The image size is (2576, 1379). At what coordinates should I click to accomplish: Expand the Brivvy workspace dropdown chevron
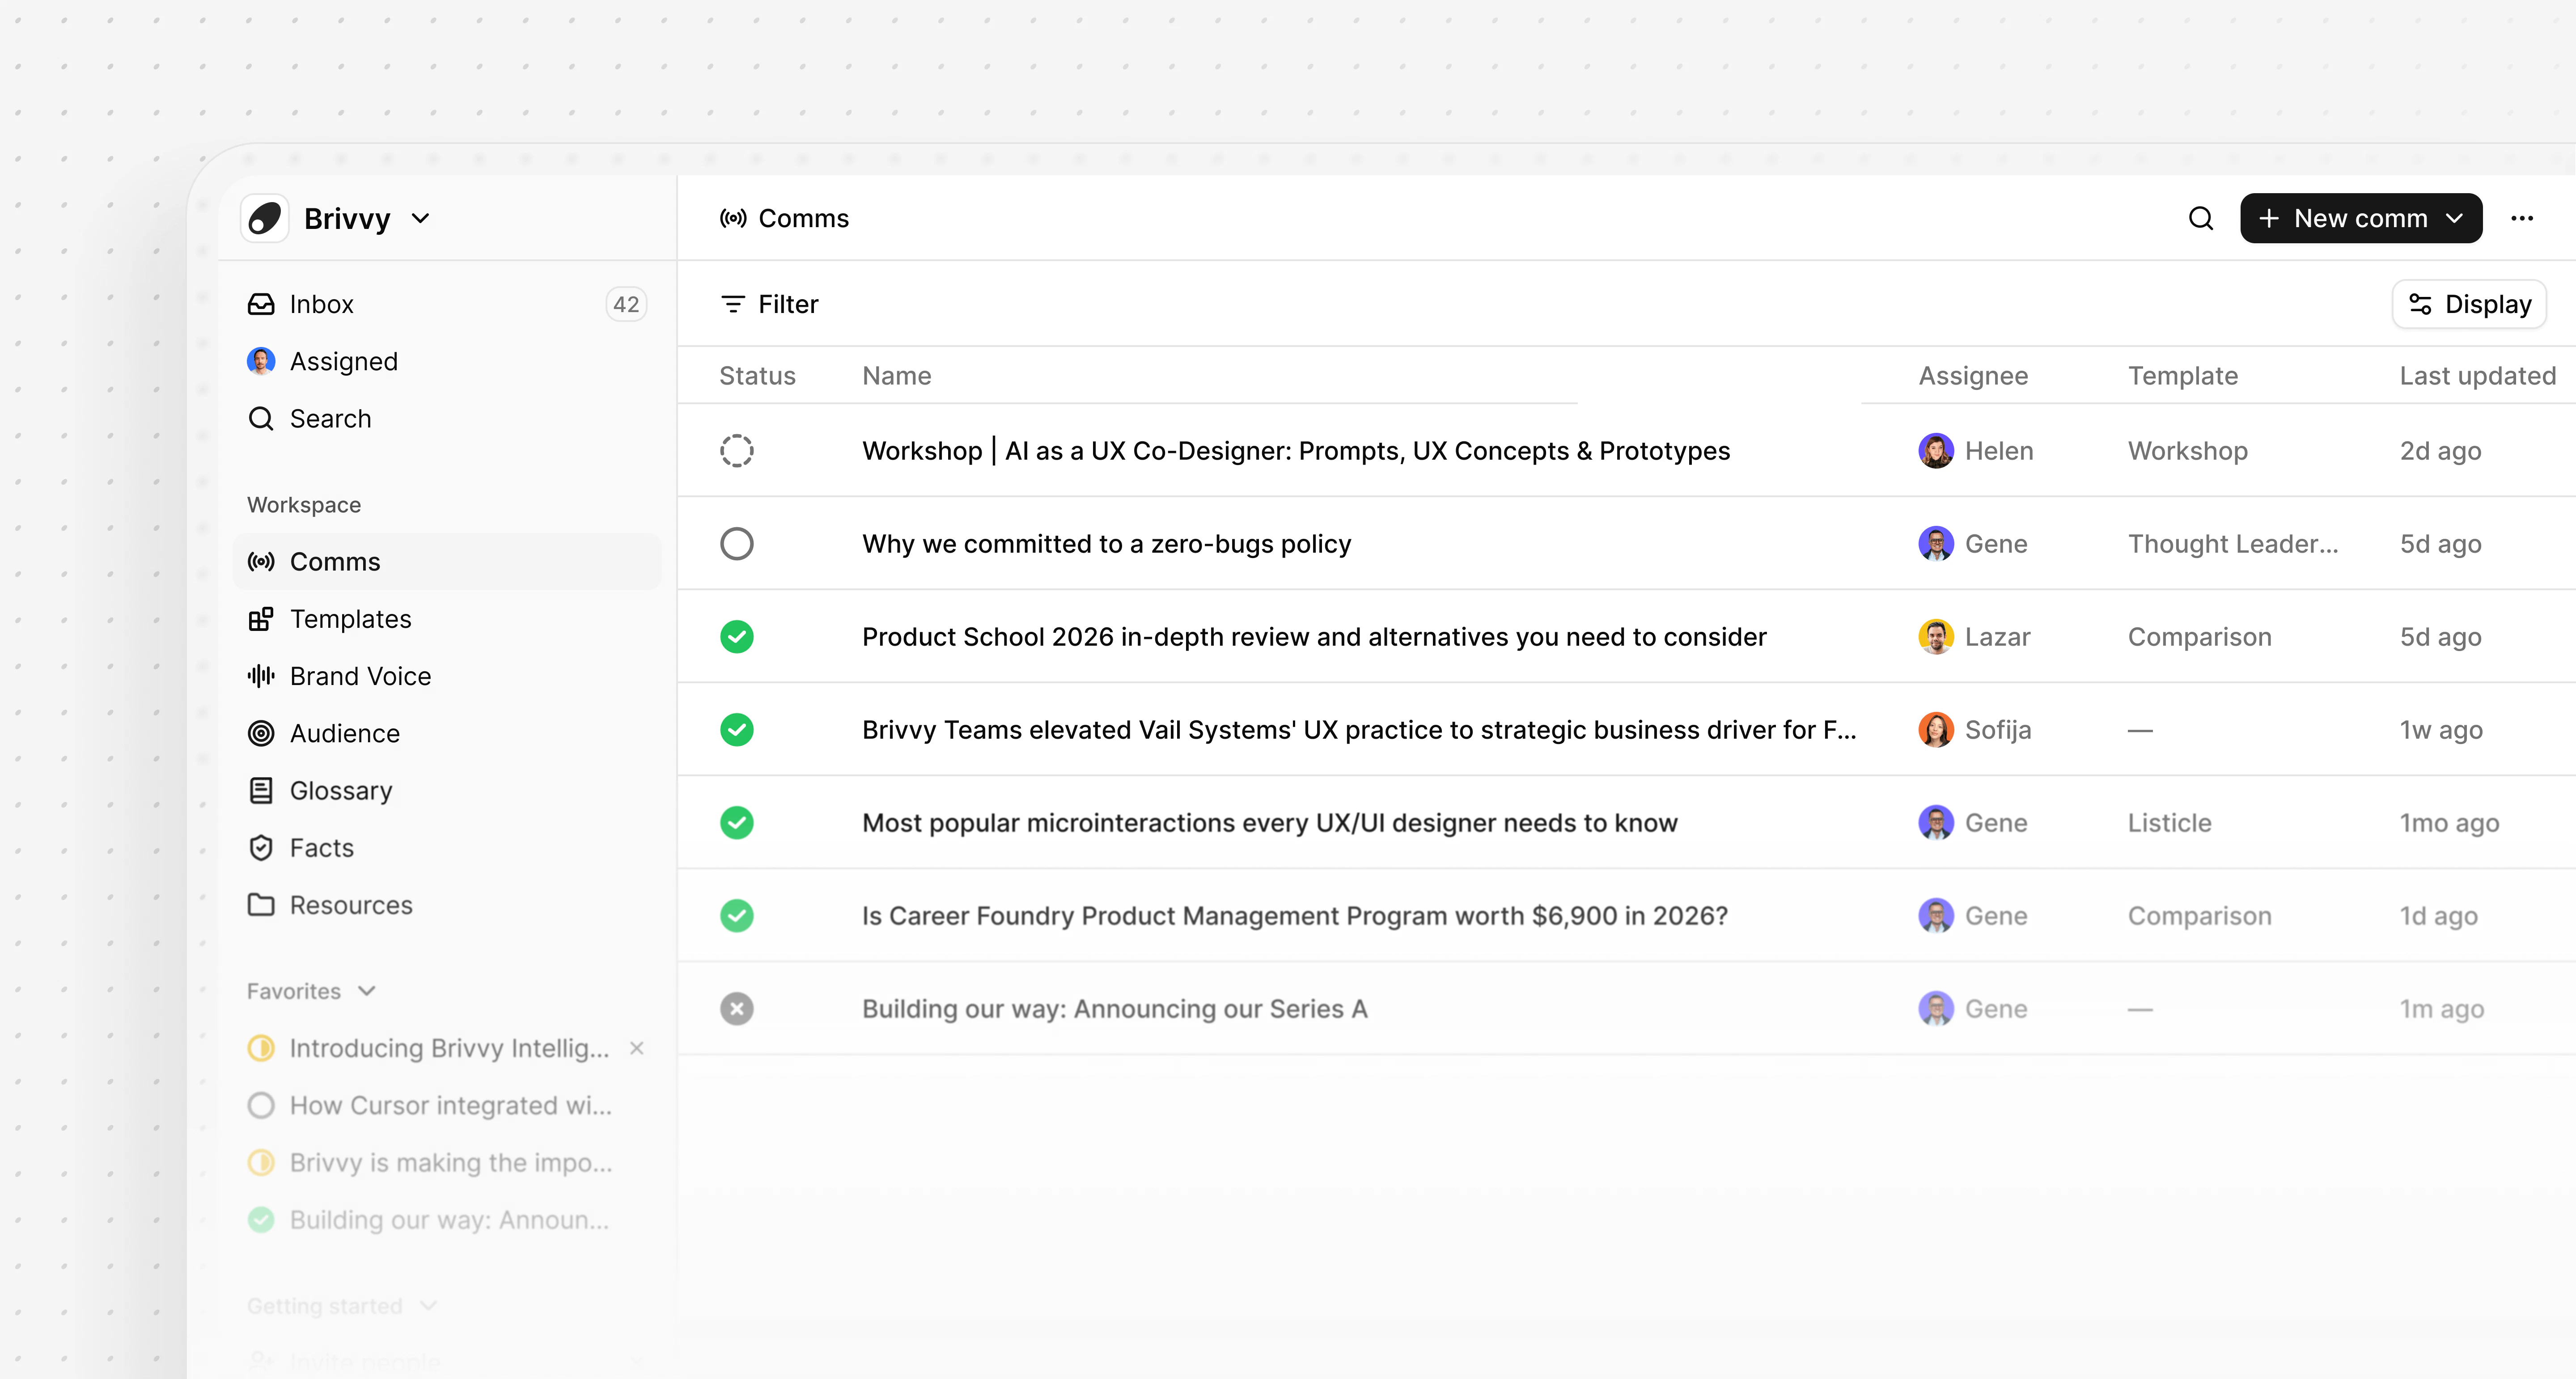point(421,218)
